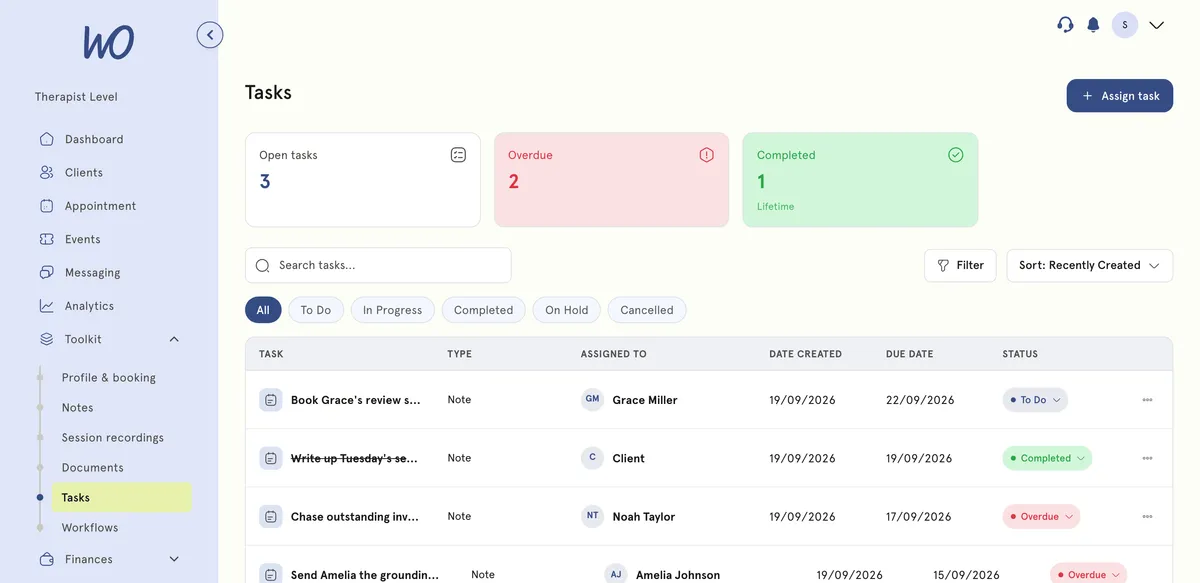The width and height of the screenshot is (1200, 583).
Task: Open Dashboard in the sidebar
Action: click(x=94, y=139)
